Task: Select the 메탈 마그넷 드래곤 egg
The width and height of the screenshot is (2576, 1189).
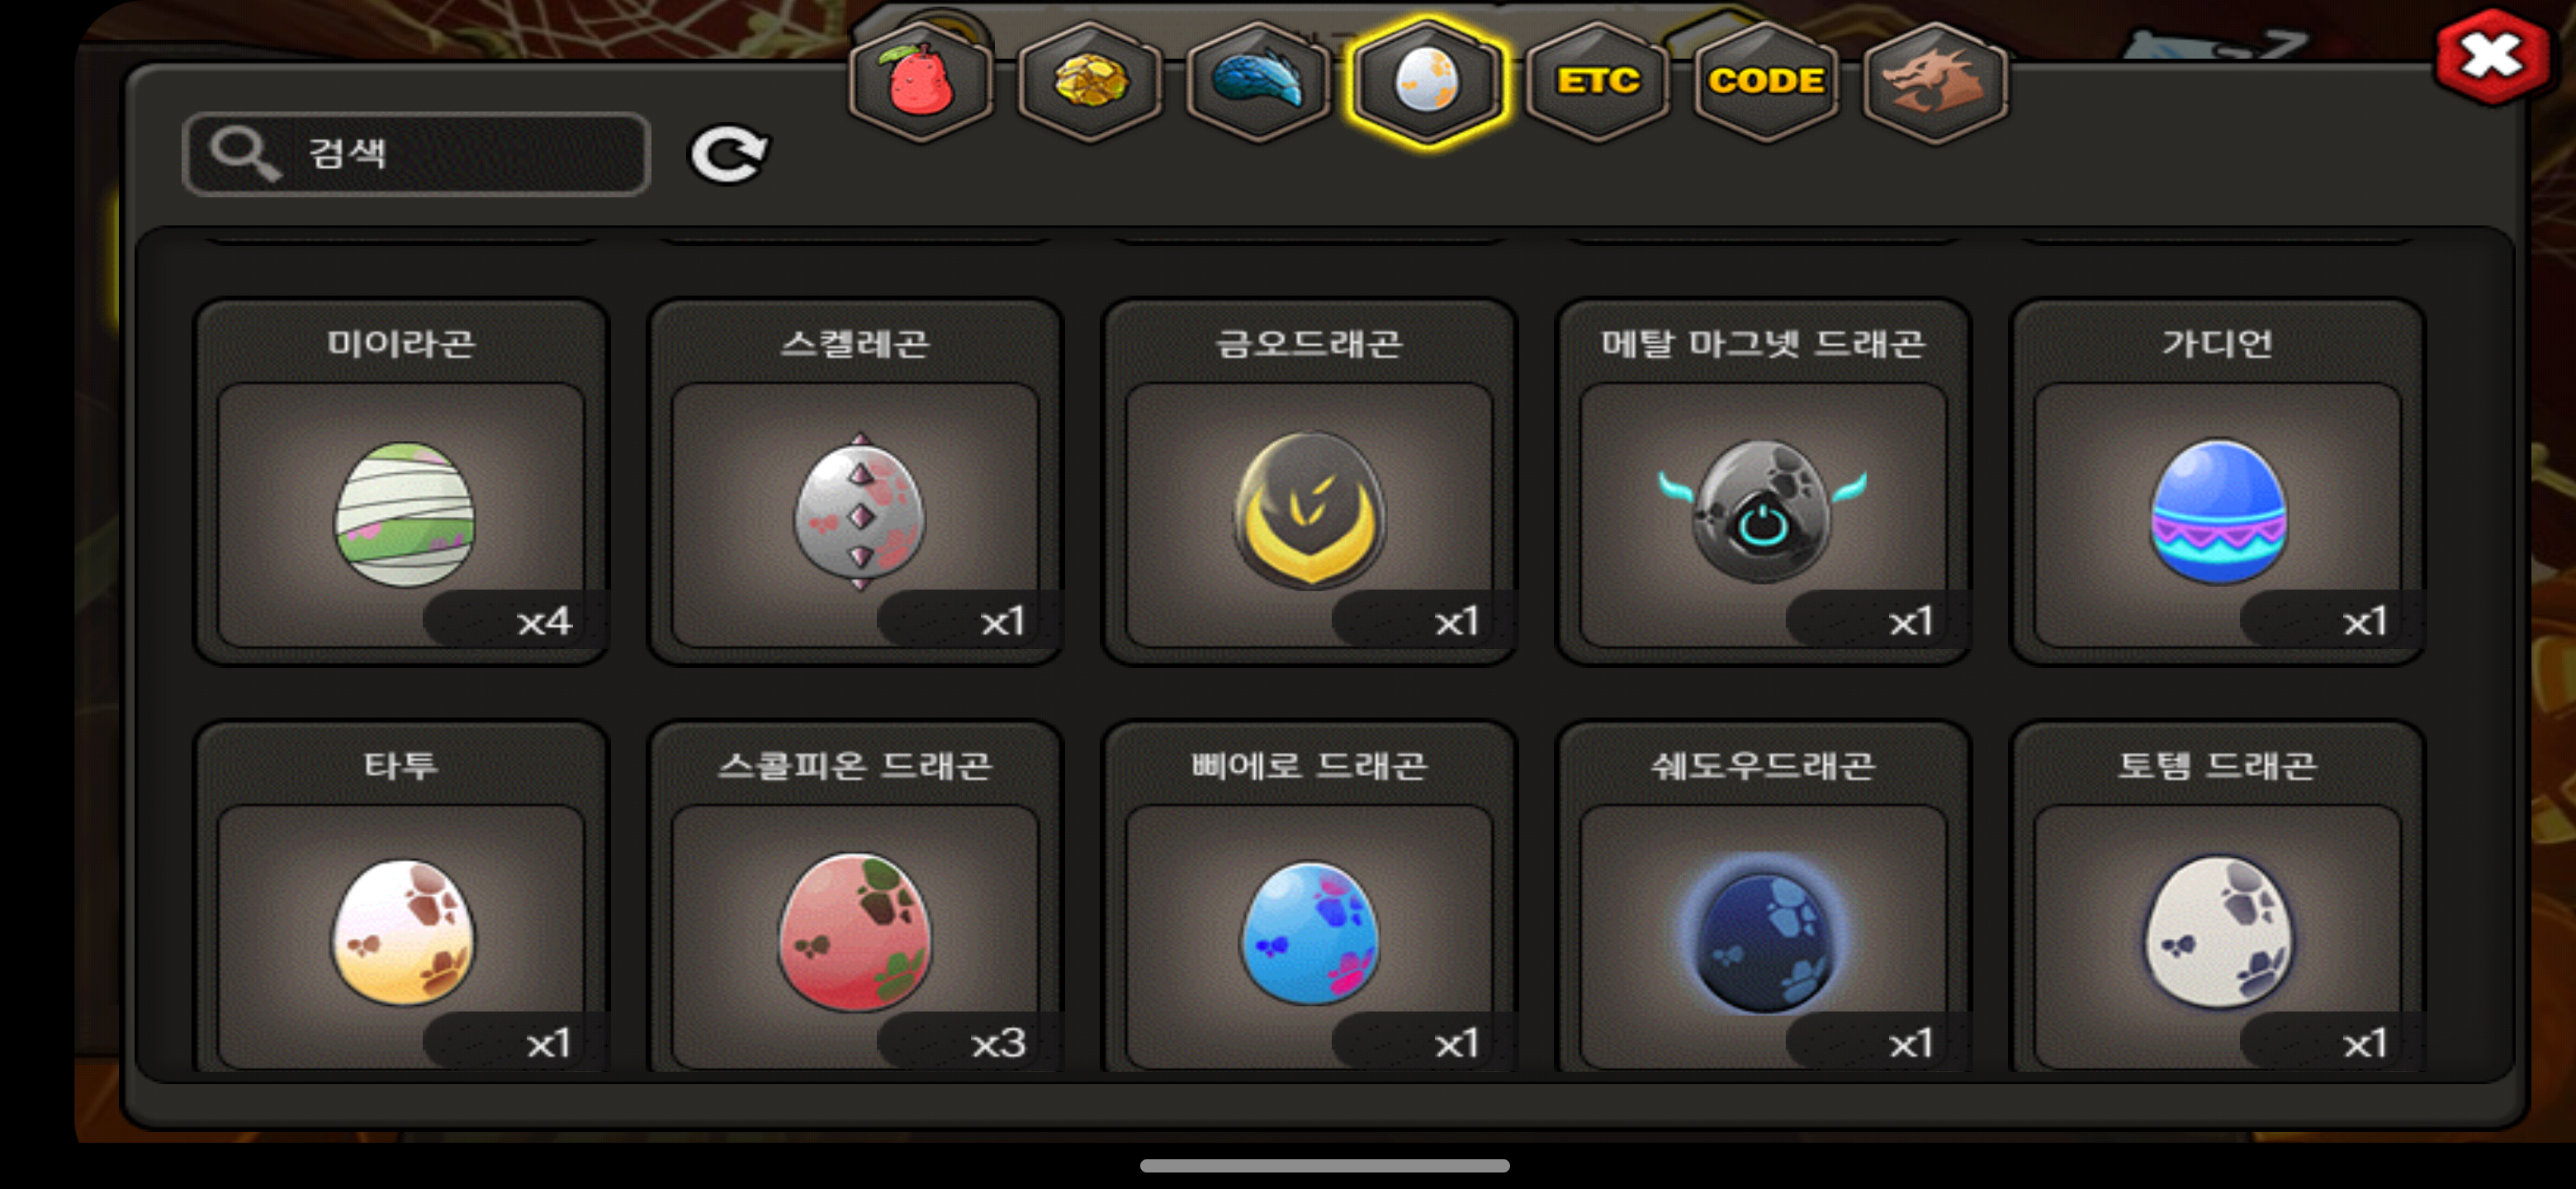Action: (1763, 483)
